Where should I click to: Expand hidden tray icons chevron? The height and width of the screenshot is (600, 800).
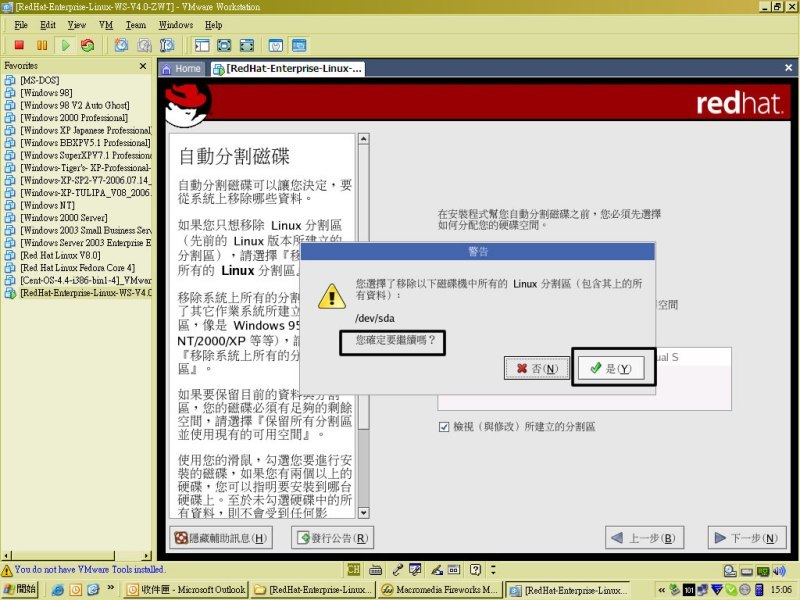pos(661,590)
